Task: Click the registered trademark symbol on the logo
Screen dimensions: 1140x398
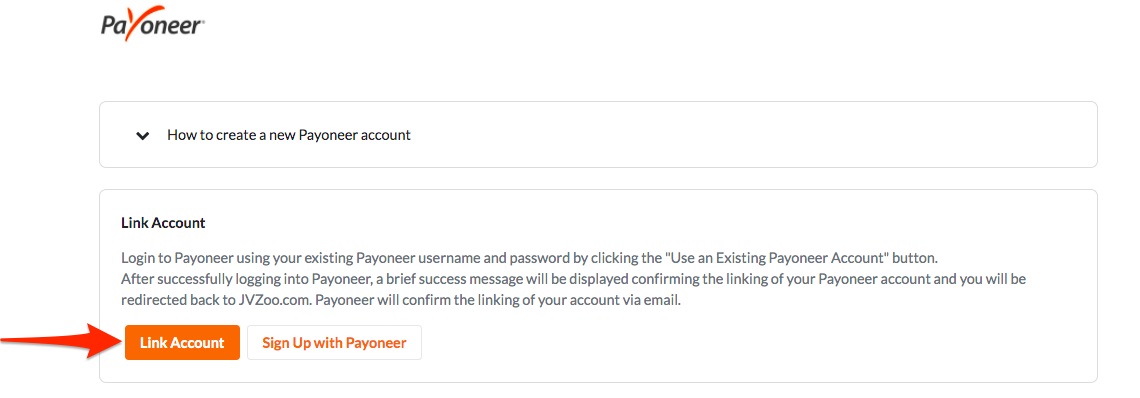Action: click(203, 23)
